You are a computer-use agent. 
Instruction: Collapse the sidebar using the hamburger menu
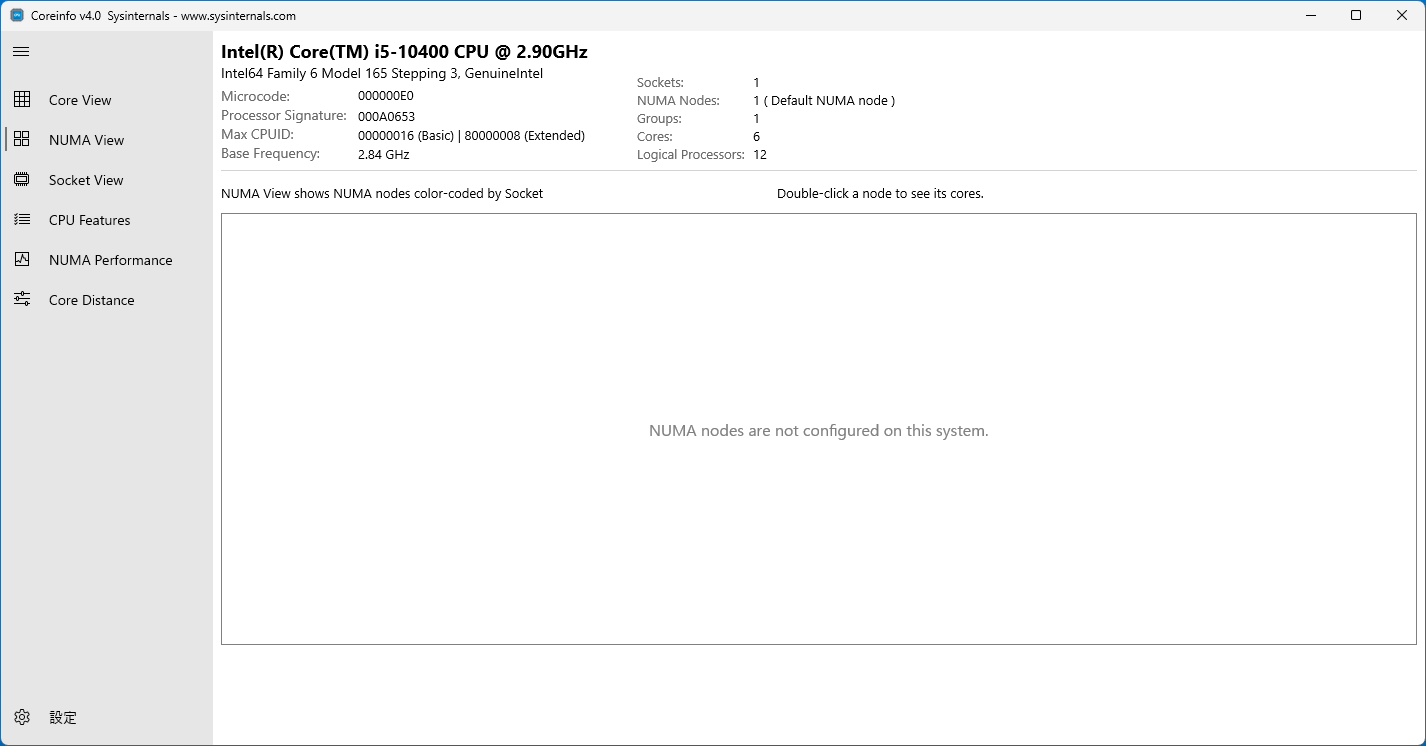tap(21, 52)
